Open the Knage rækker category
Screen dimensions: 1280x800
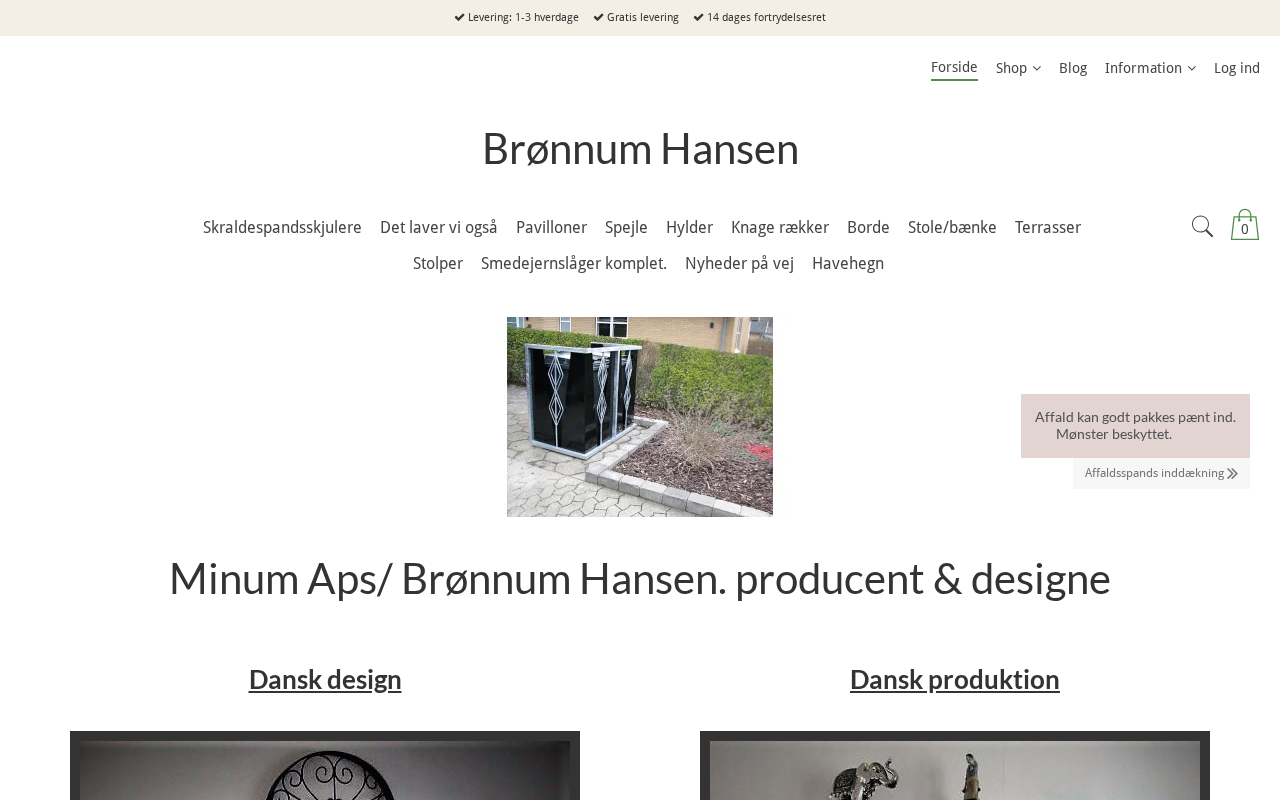(x=780, y=228)
